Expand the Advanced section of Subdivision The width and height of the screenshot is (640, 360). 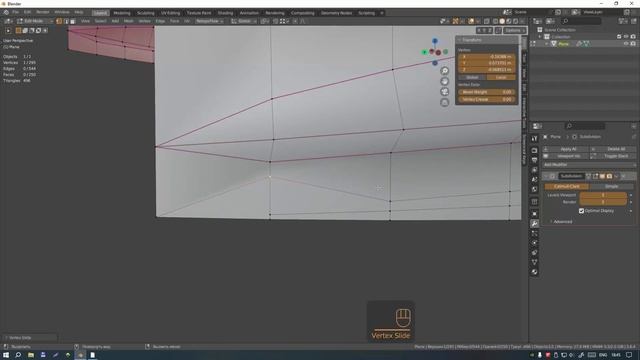pyautogui.click(x=561, y=222)
